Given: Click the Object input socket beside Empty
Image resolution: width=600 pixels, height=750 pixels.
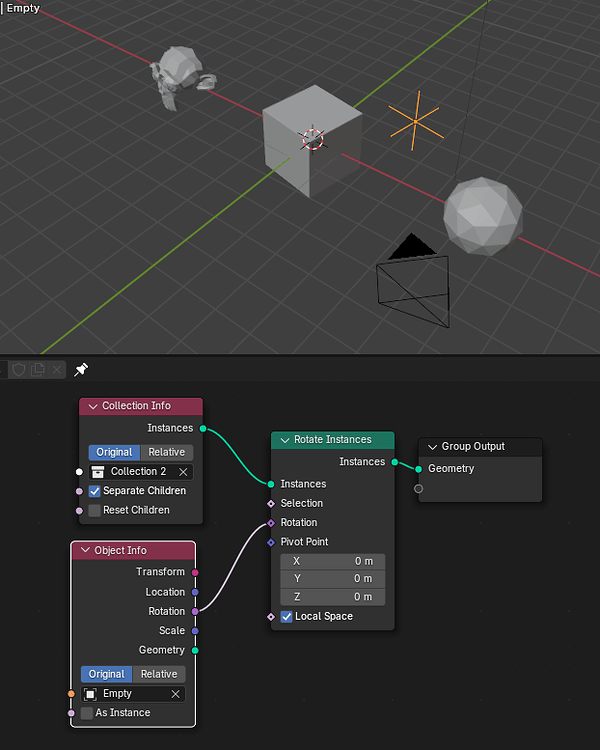Looking at the screenshot, I should point(71,694).
